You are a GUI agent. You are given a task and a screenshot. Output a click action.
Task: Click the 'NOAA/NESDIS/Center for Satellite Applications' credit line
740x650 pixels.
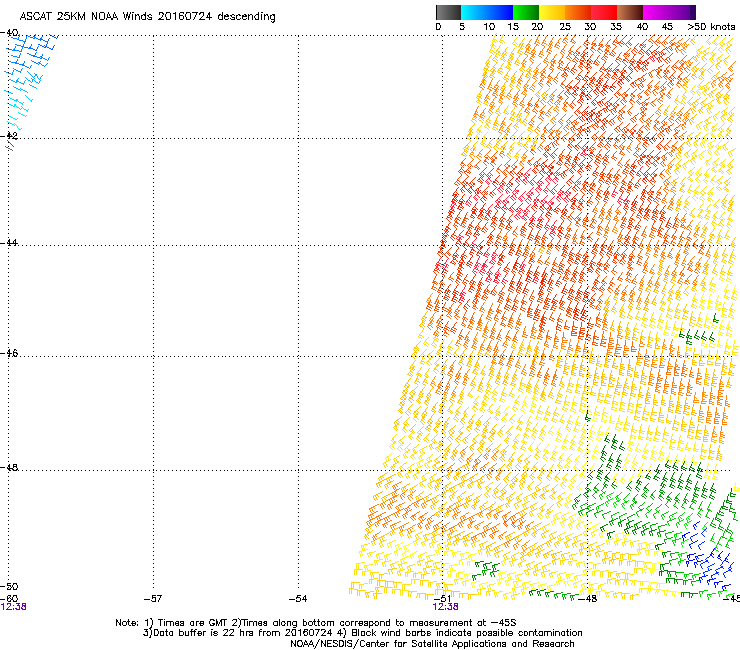tap(432, 644)
